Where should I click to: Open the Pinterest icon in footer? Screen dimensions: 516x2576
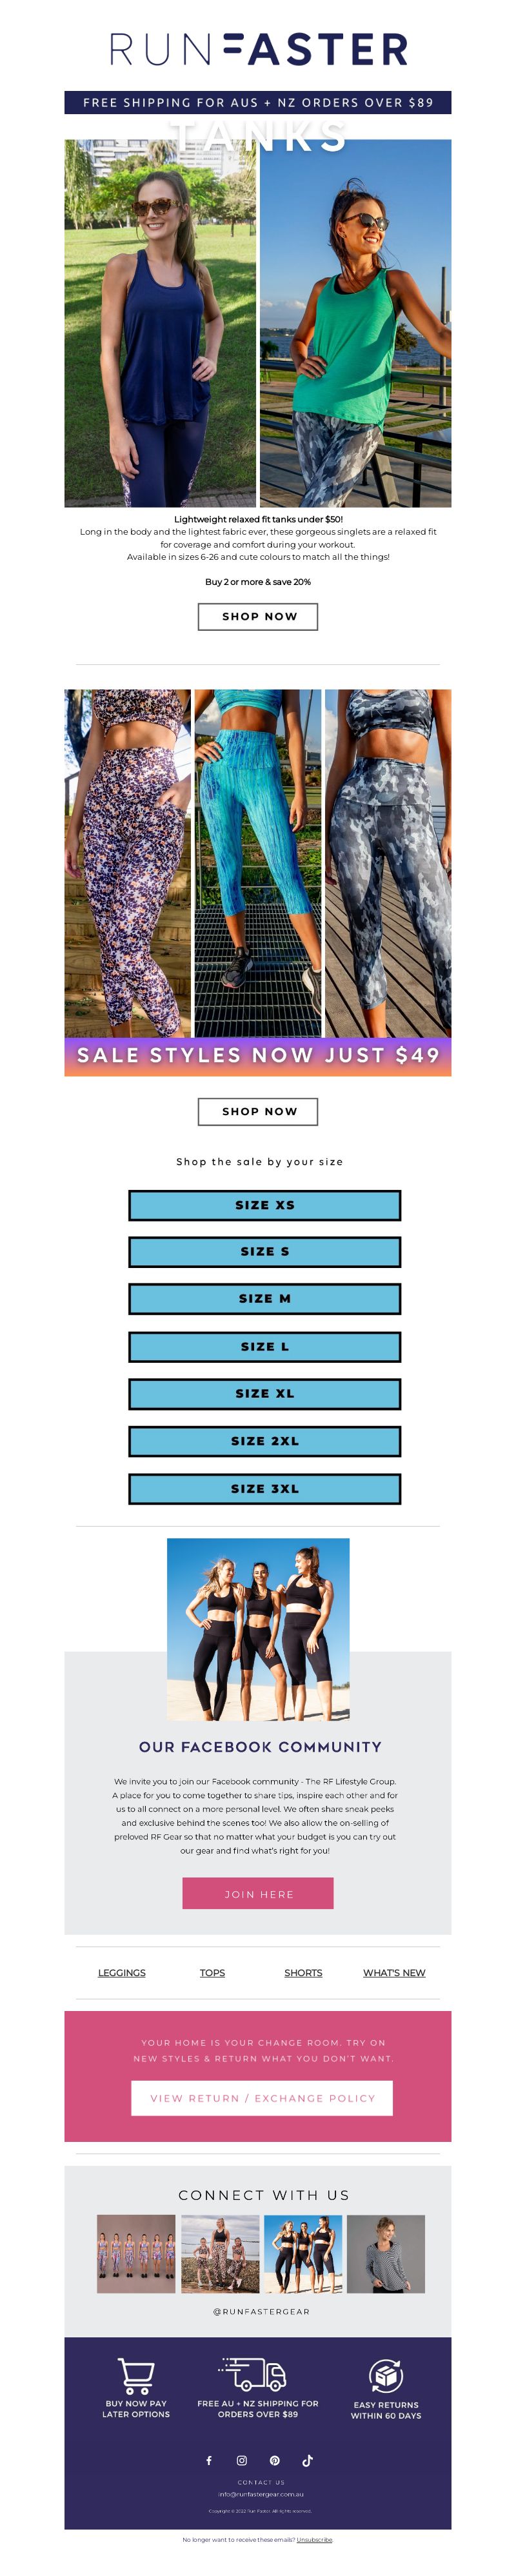tap(274, 2460)
